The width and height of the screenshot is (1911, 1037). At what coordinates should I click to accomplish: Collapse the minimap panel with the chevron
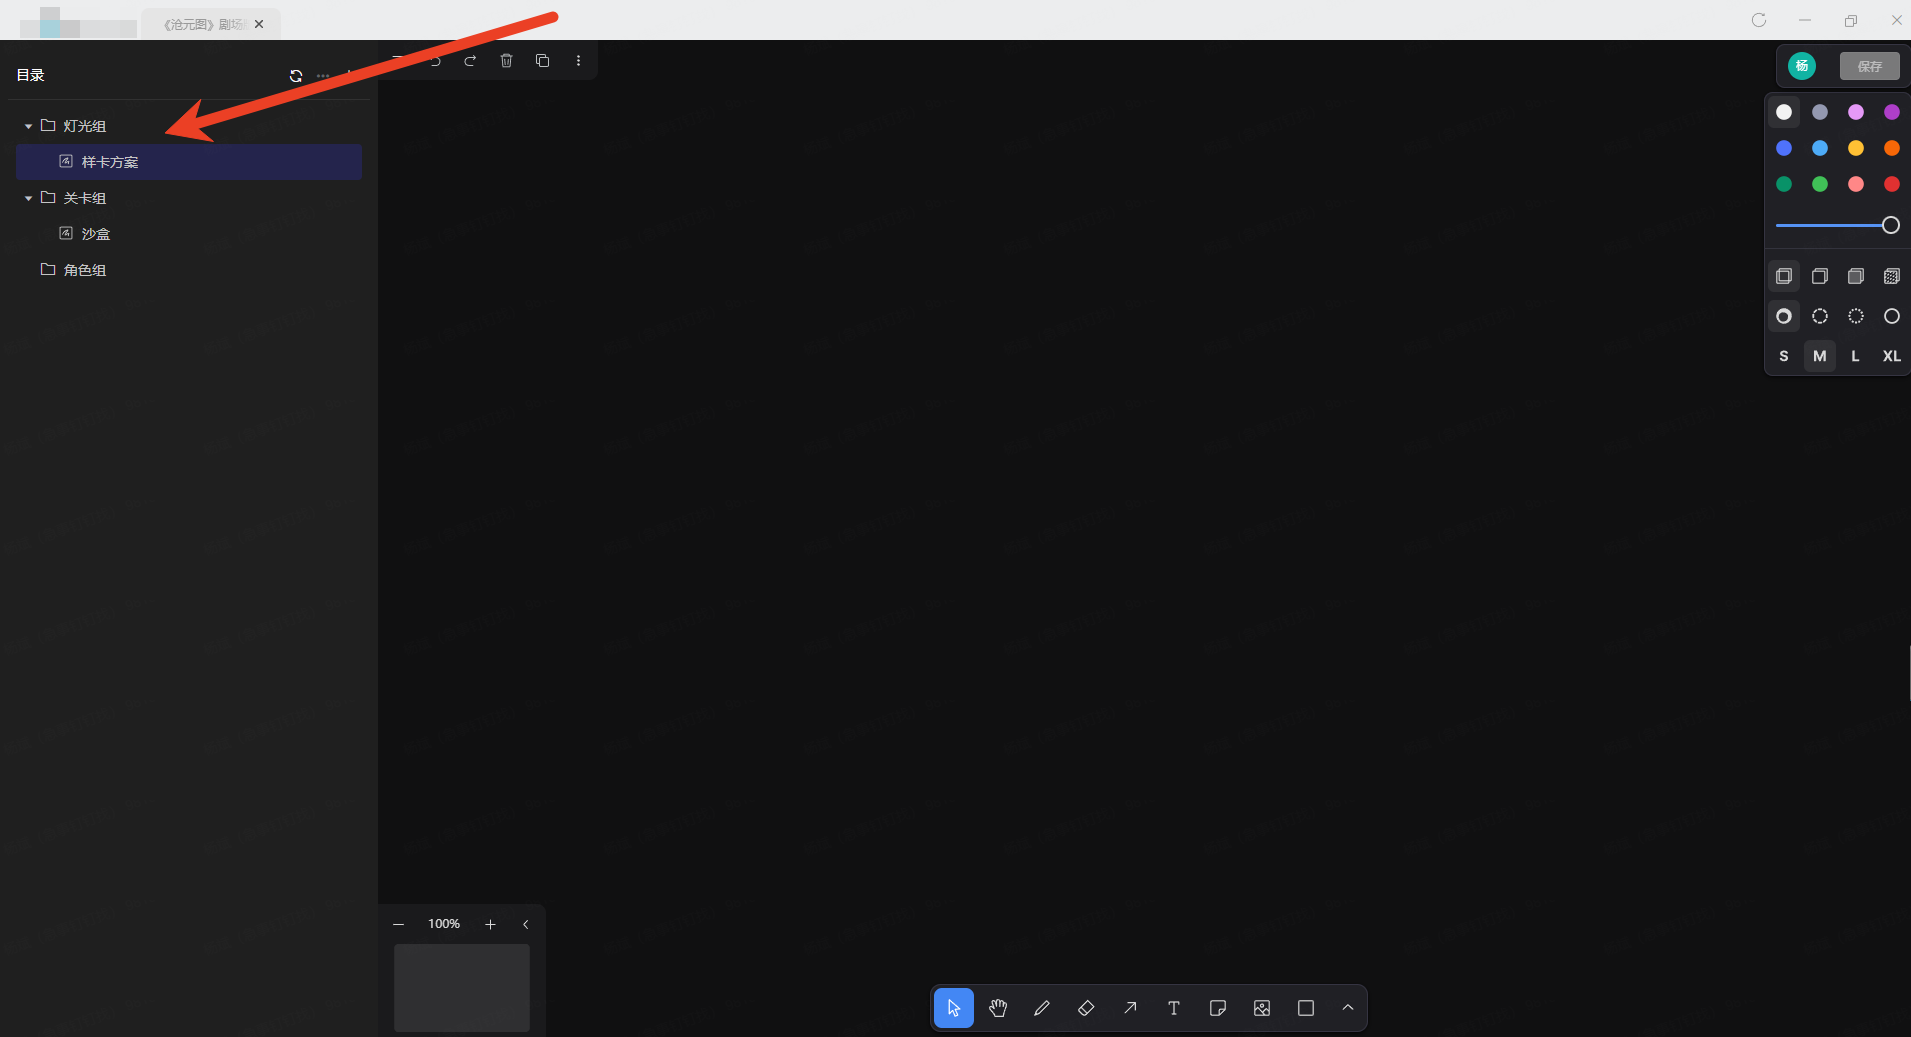[x=526, y=925]
